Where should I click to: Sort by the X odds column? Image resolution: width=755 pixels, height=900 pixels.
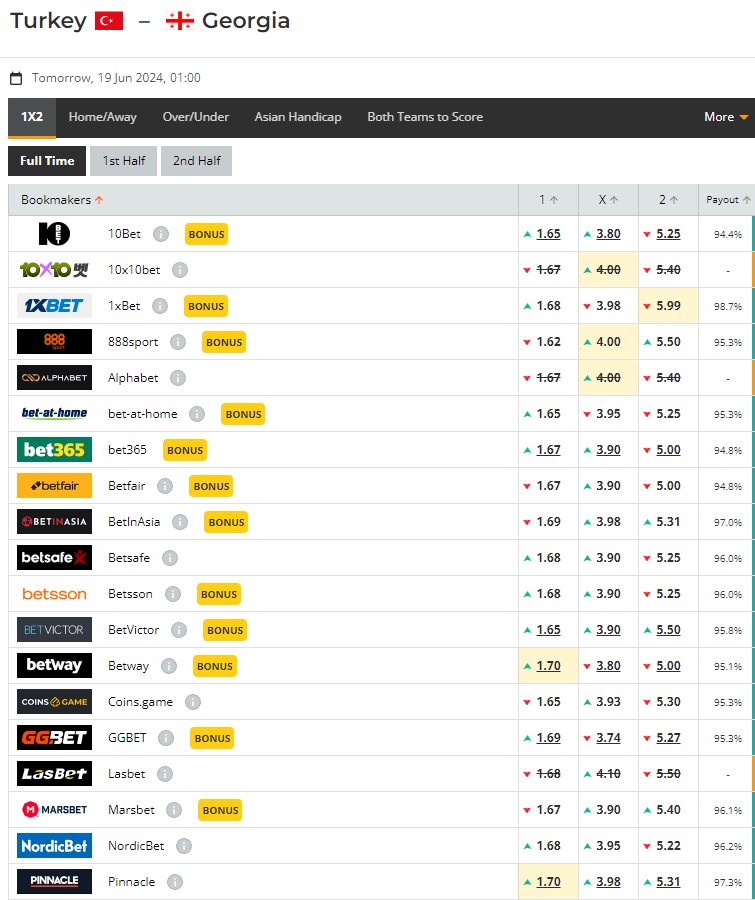tap(608, 200)
